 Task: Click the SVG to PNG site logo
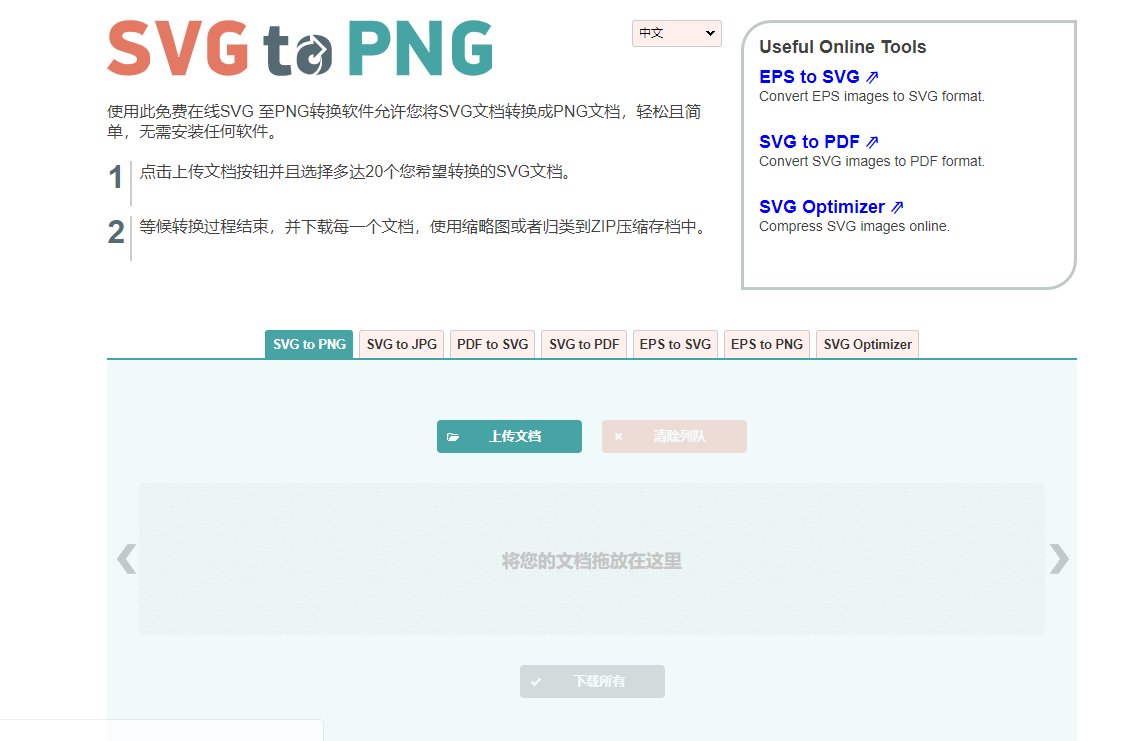pos(298,47)
